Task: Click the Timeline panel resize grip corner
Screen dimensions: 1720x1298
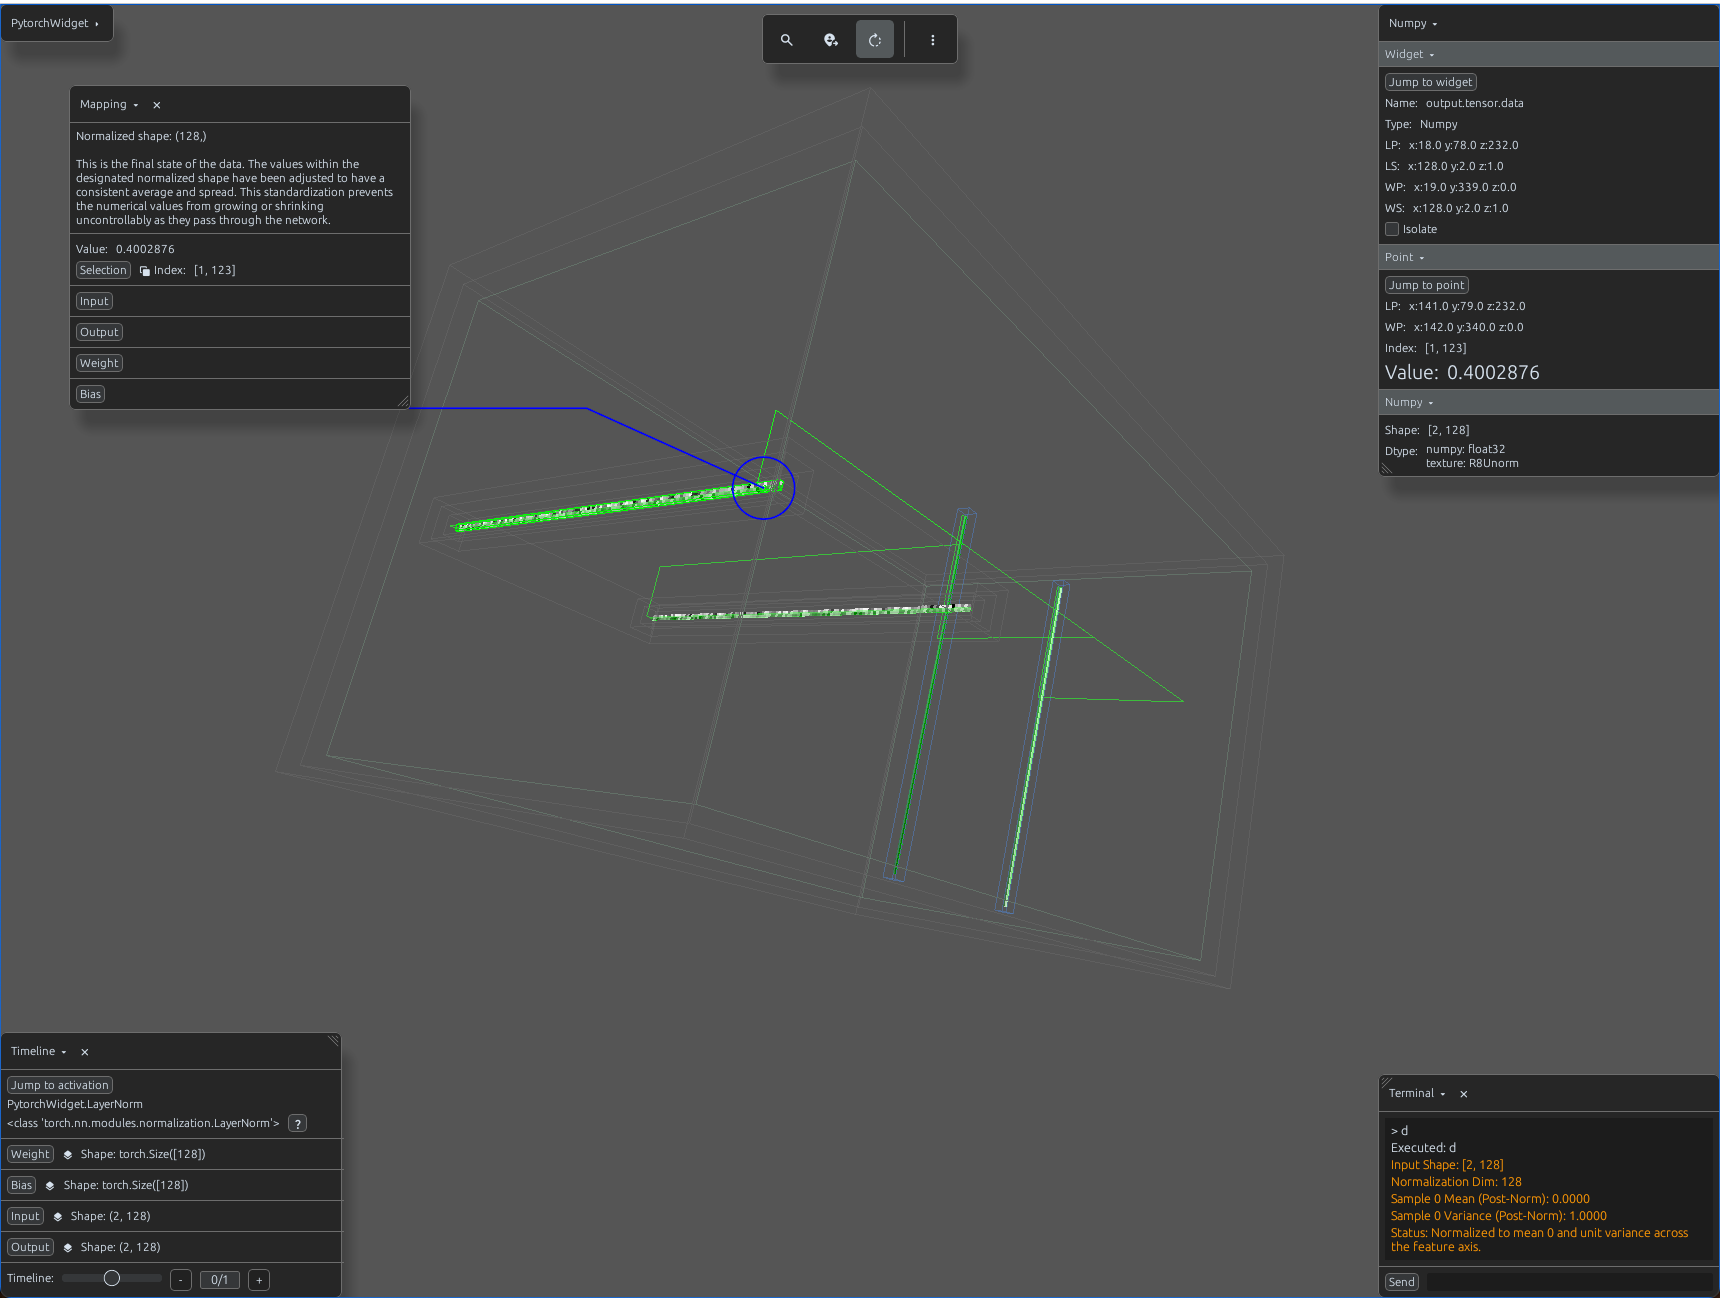Action: [334, 1041]
